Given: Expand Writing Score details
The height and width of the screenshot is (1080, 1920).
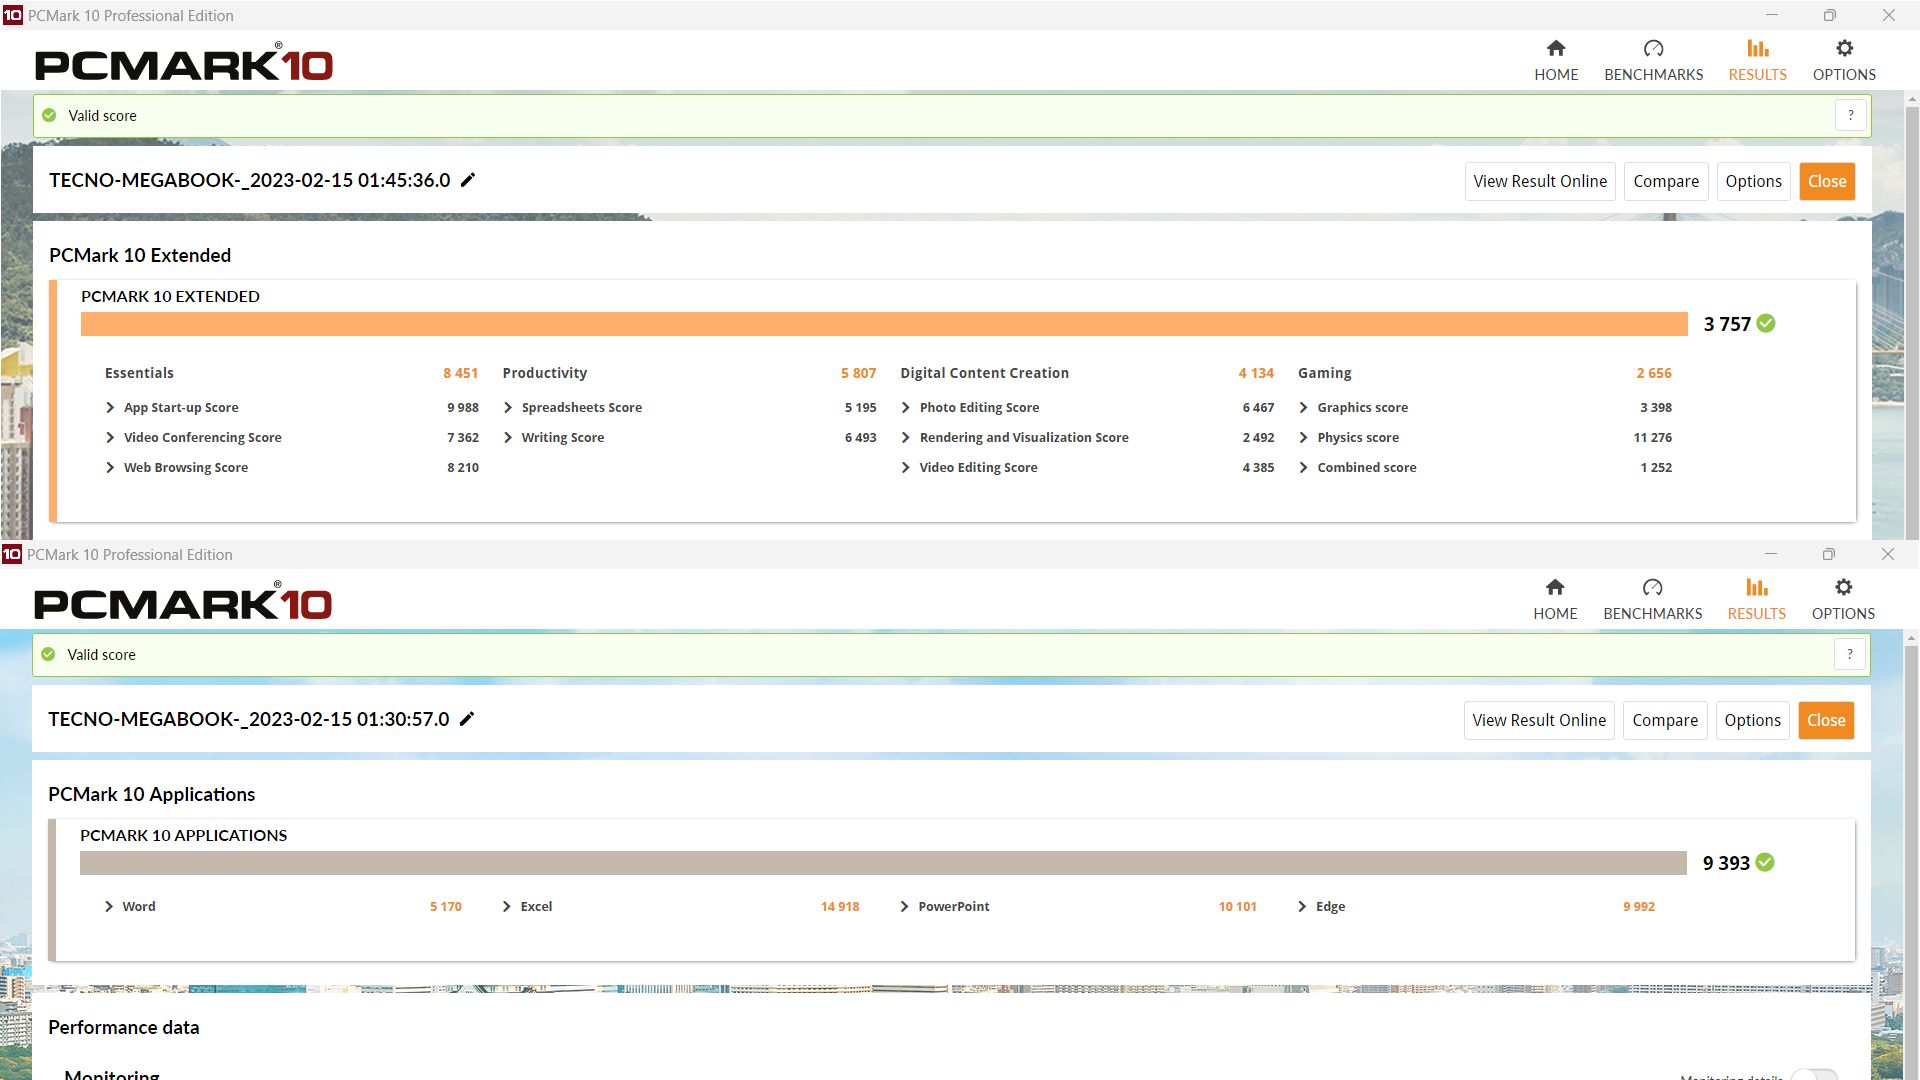Looking at the screenshot, I should 508,437.
